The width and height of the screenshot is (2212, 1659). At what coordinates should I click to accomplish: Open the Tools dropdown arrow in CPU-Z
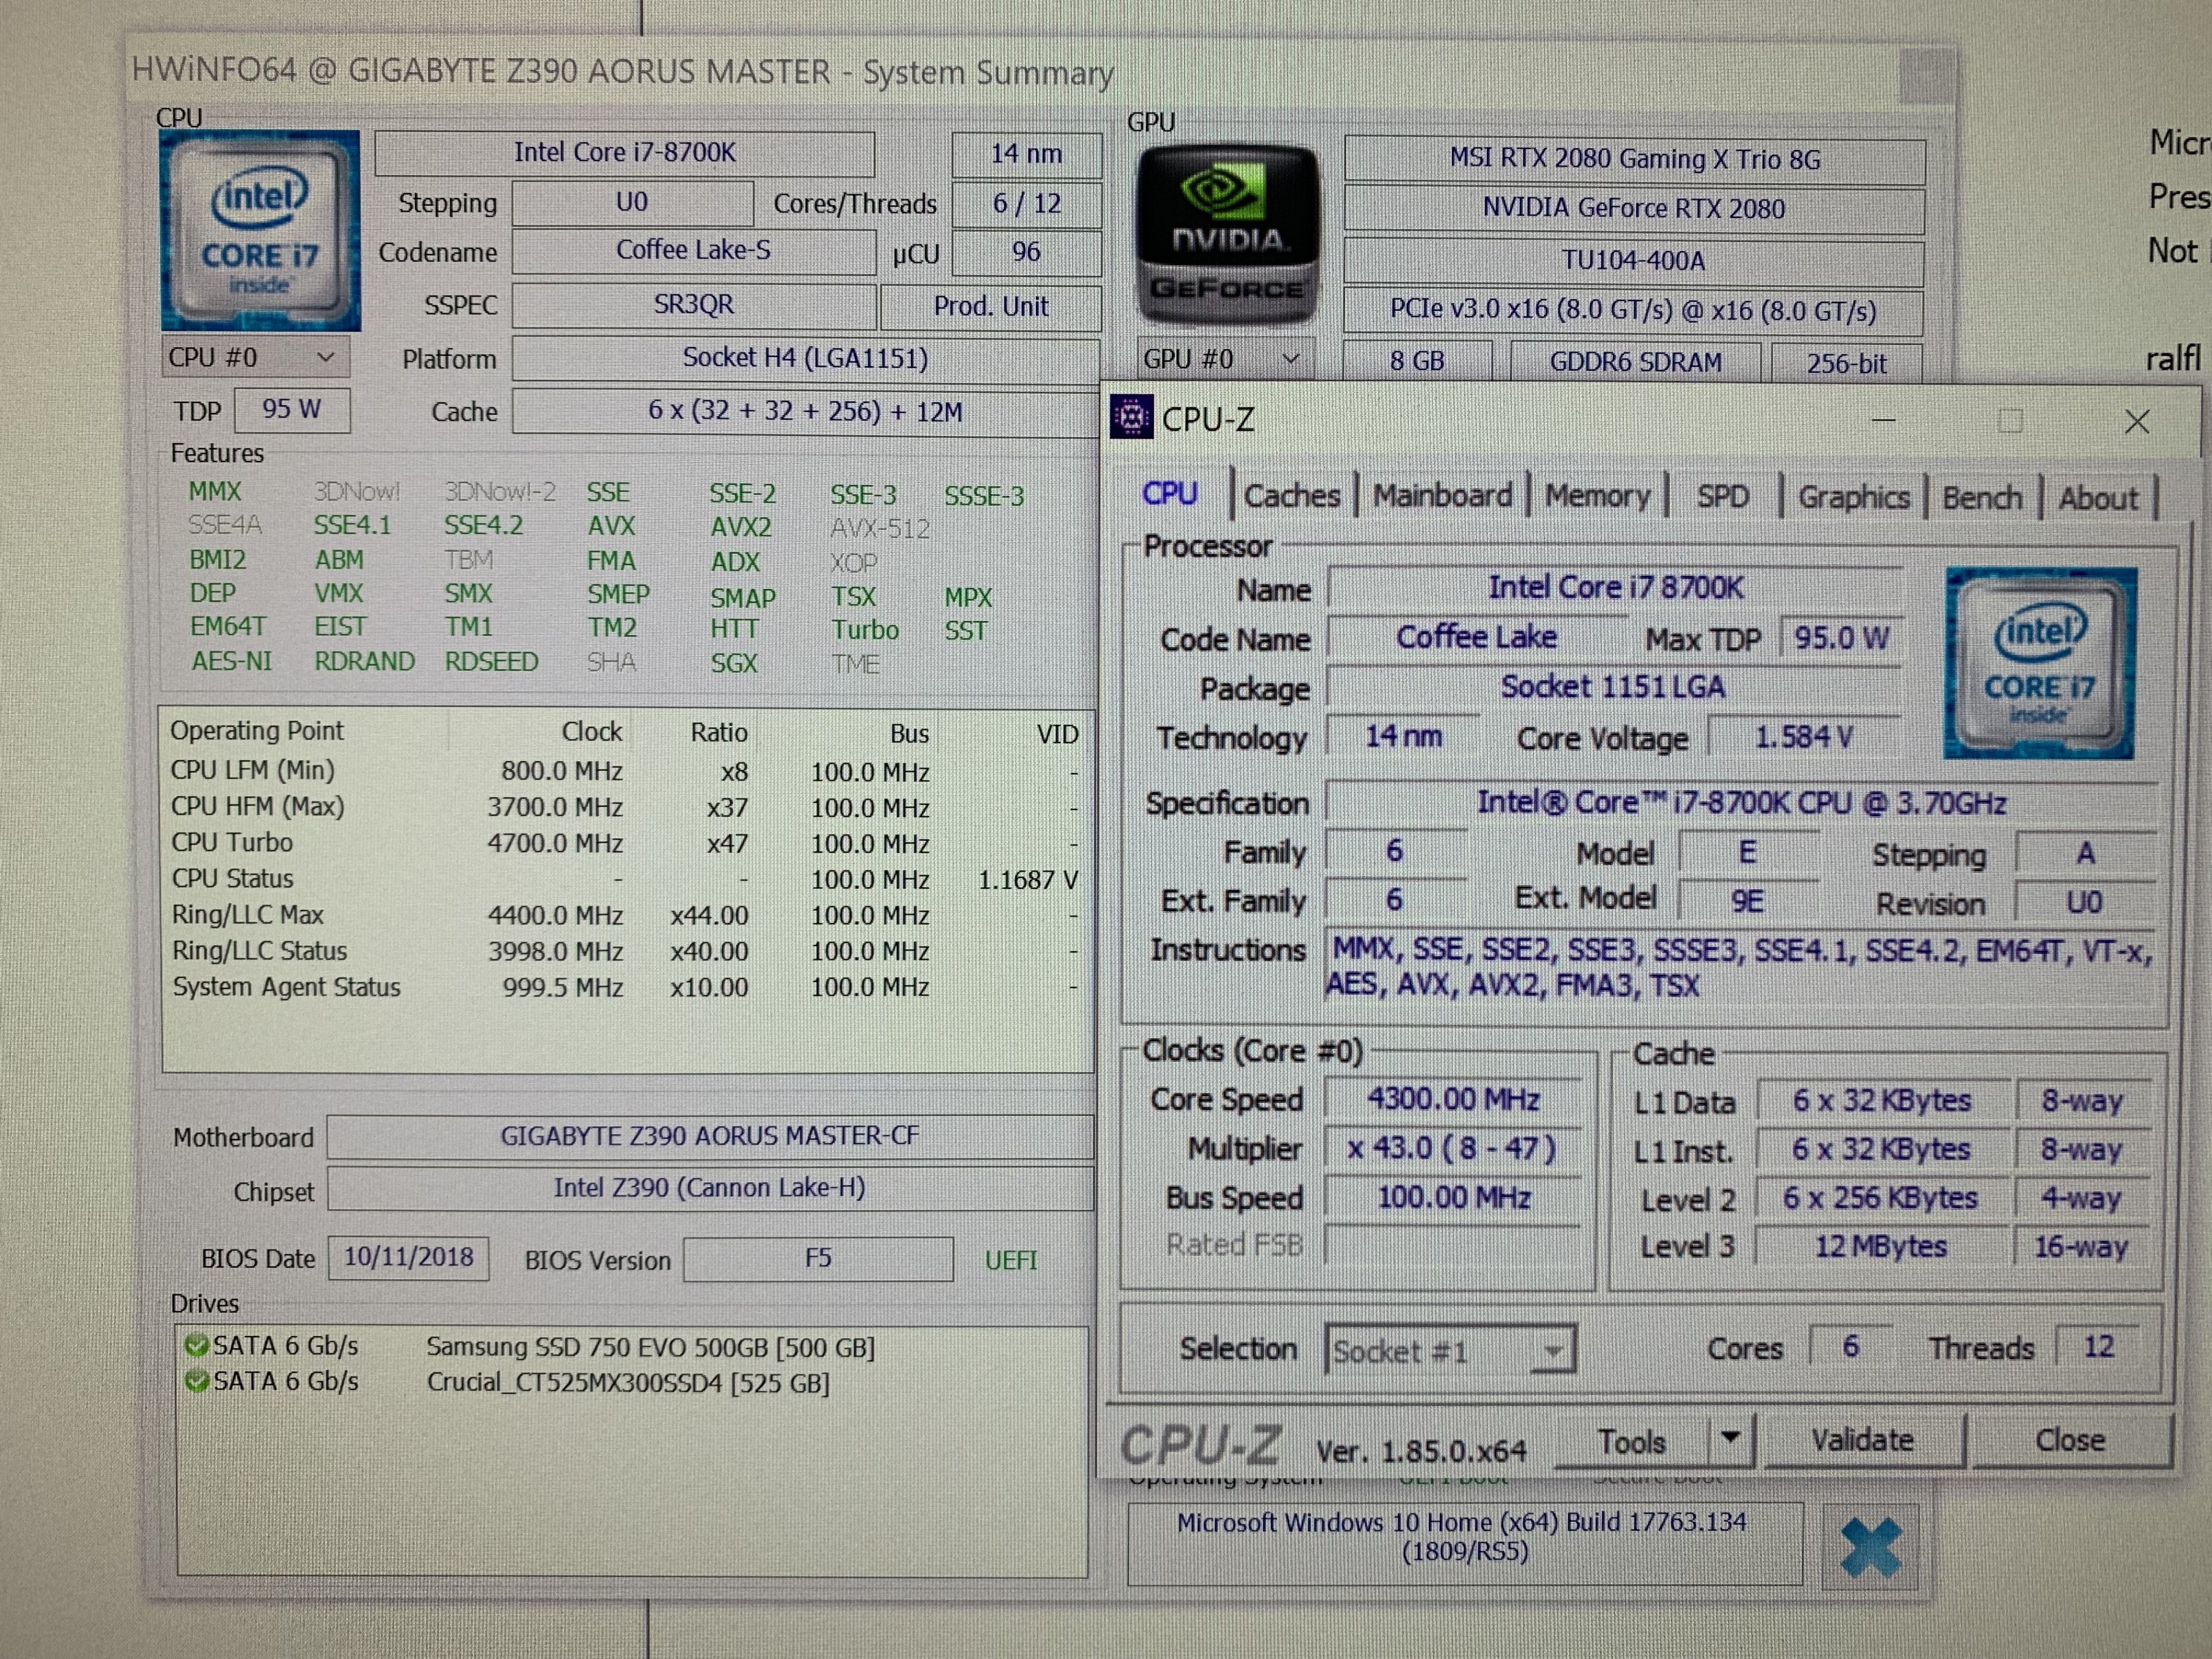(1731, 1438)
